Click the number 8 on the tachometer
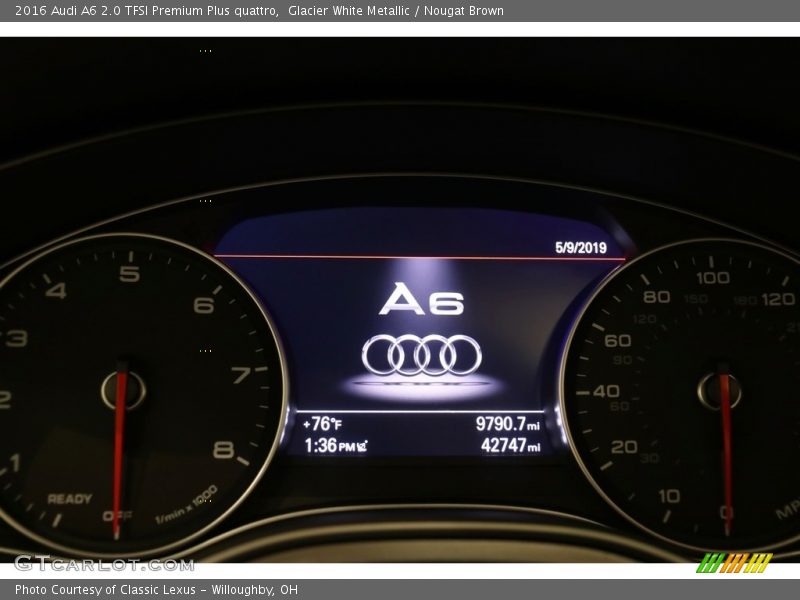 (223, 449)
